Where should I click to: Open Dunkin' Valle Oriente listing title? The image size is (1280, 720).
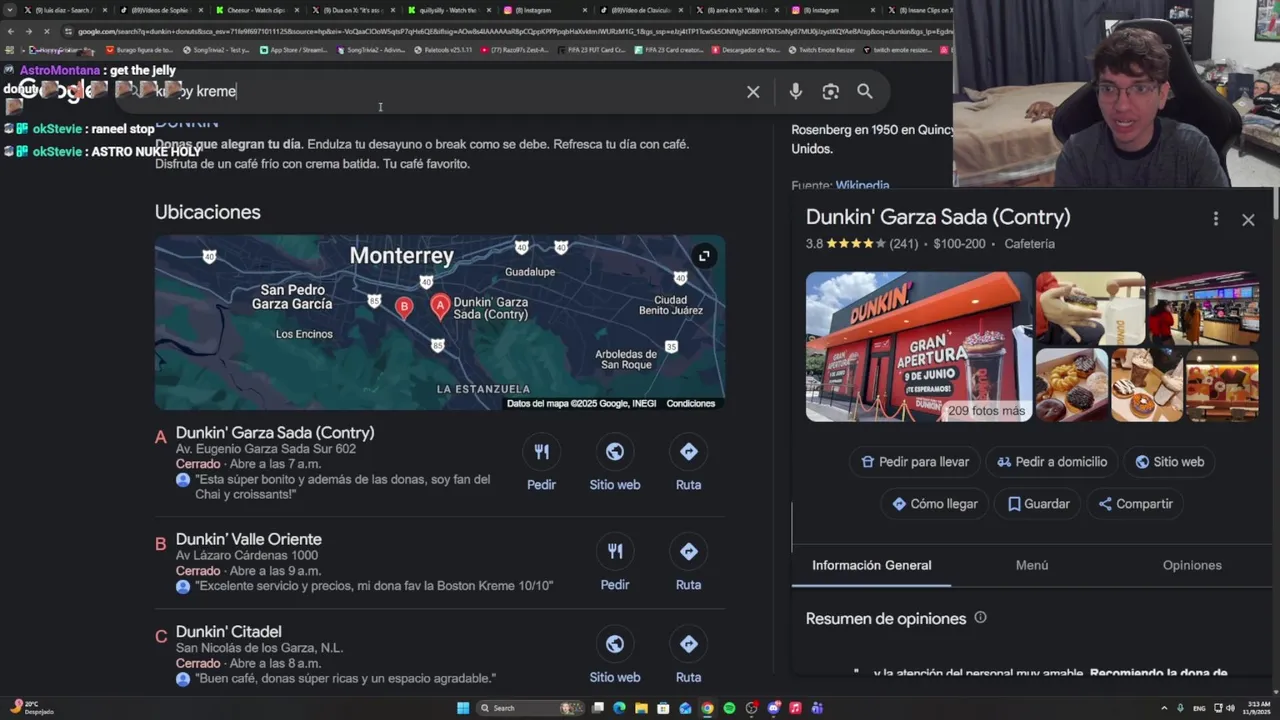pos(249,539)
